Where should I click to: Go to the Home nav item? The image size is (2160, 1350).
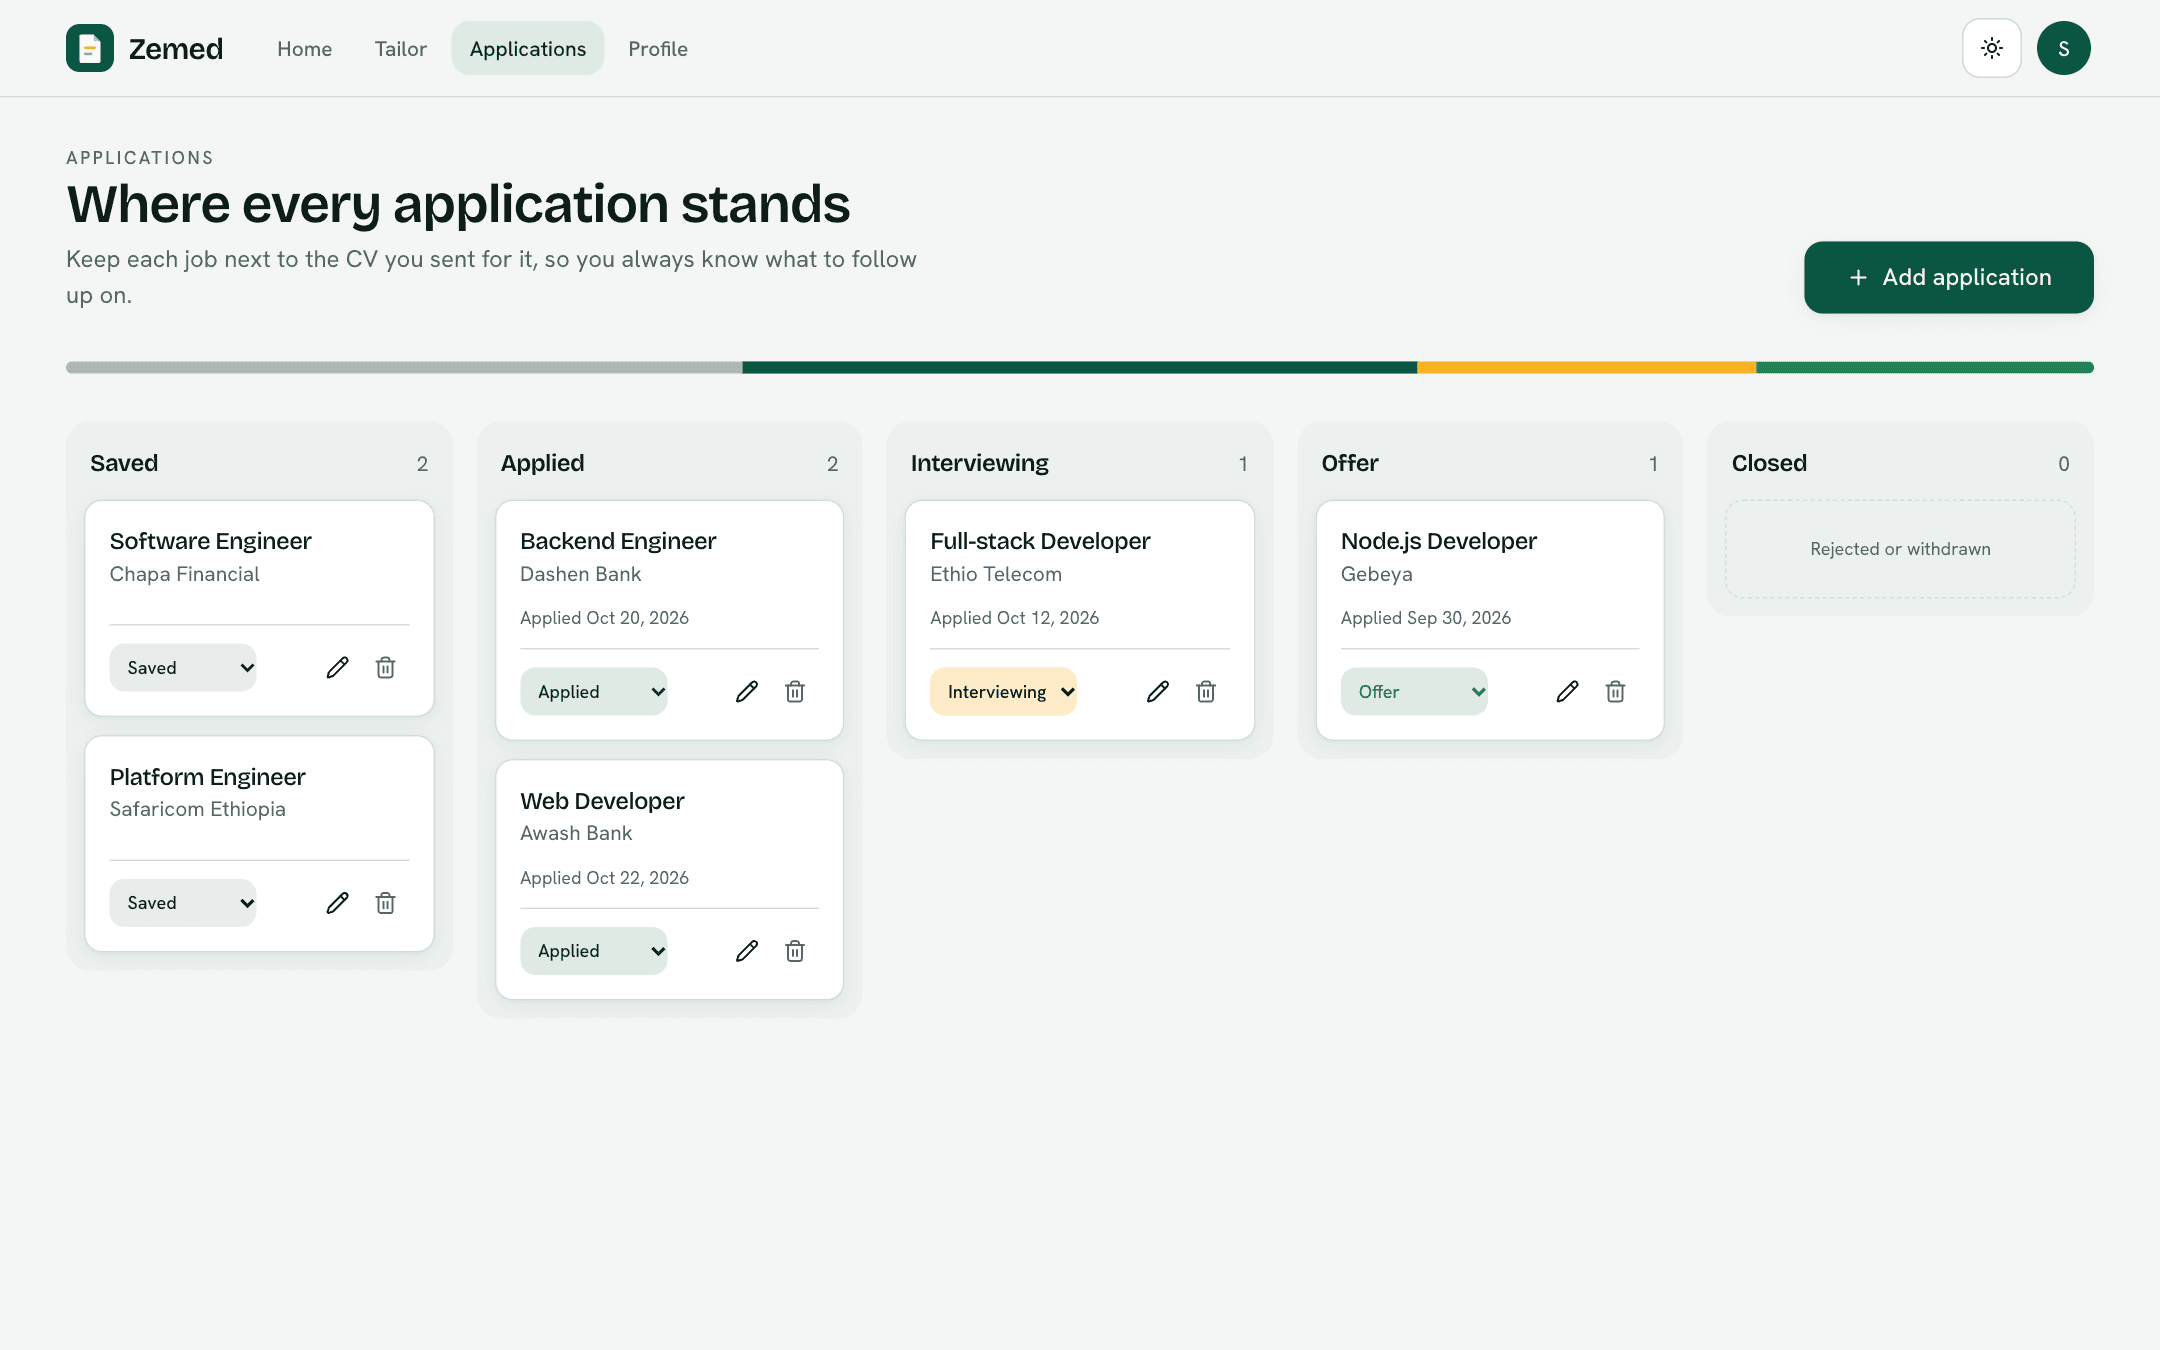(x=305, y=48)
